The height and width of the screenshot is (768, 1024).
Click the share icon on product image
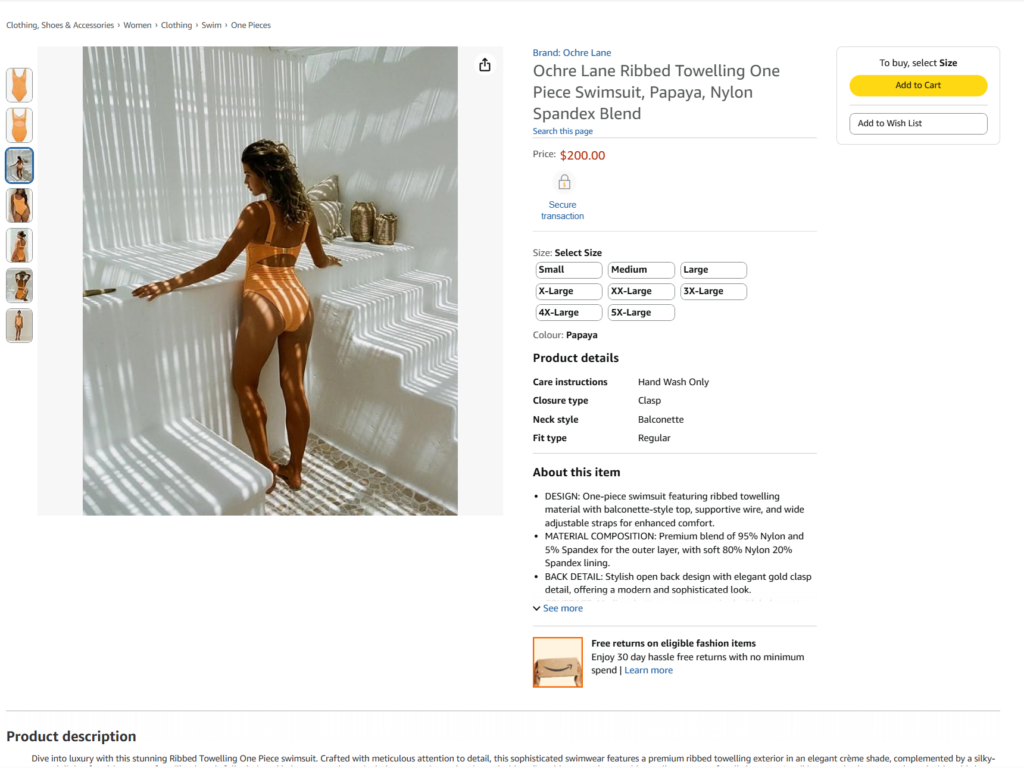click(485, 65)
